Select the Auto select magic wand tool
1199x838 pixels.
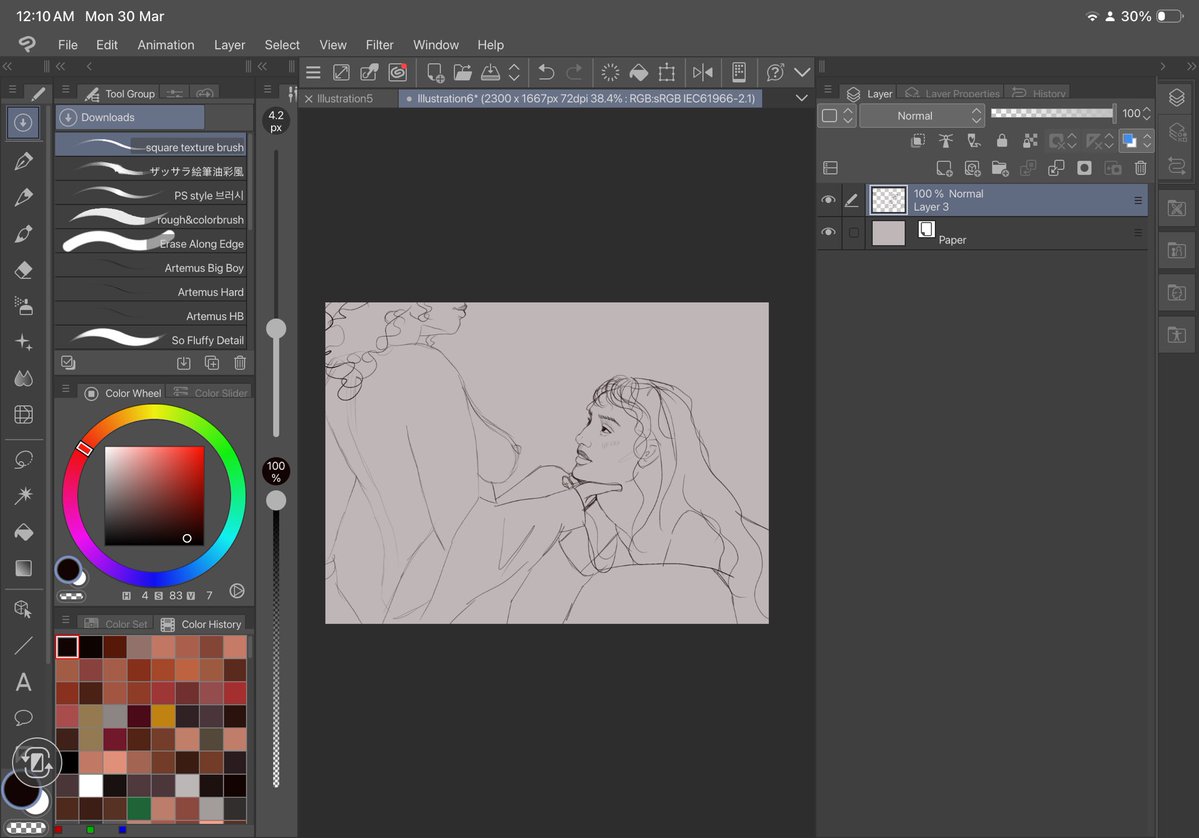(x=24, y=495)
